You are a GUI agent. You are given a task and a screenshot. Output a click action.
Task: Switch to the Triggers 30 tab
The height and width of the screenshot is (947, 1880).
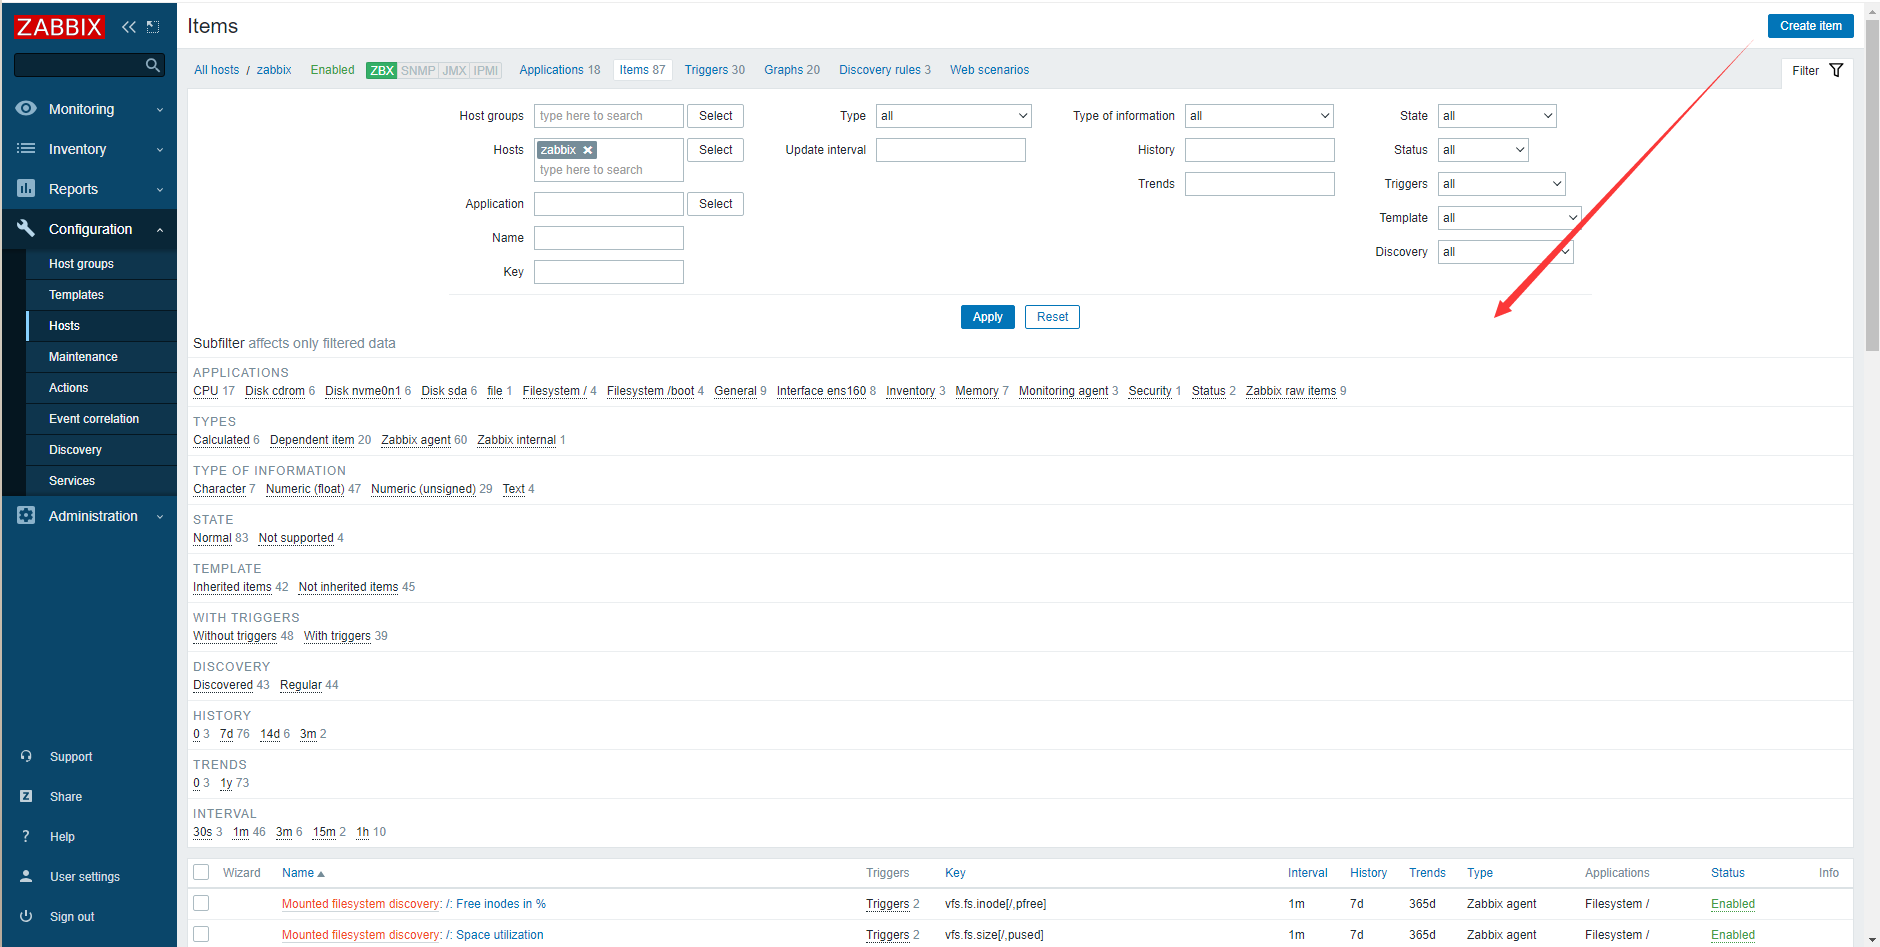(714, 70)
